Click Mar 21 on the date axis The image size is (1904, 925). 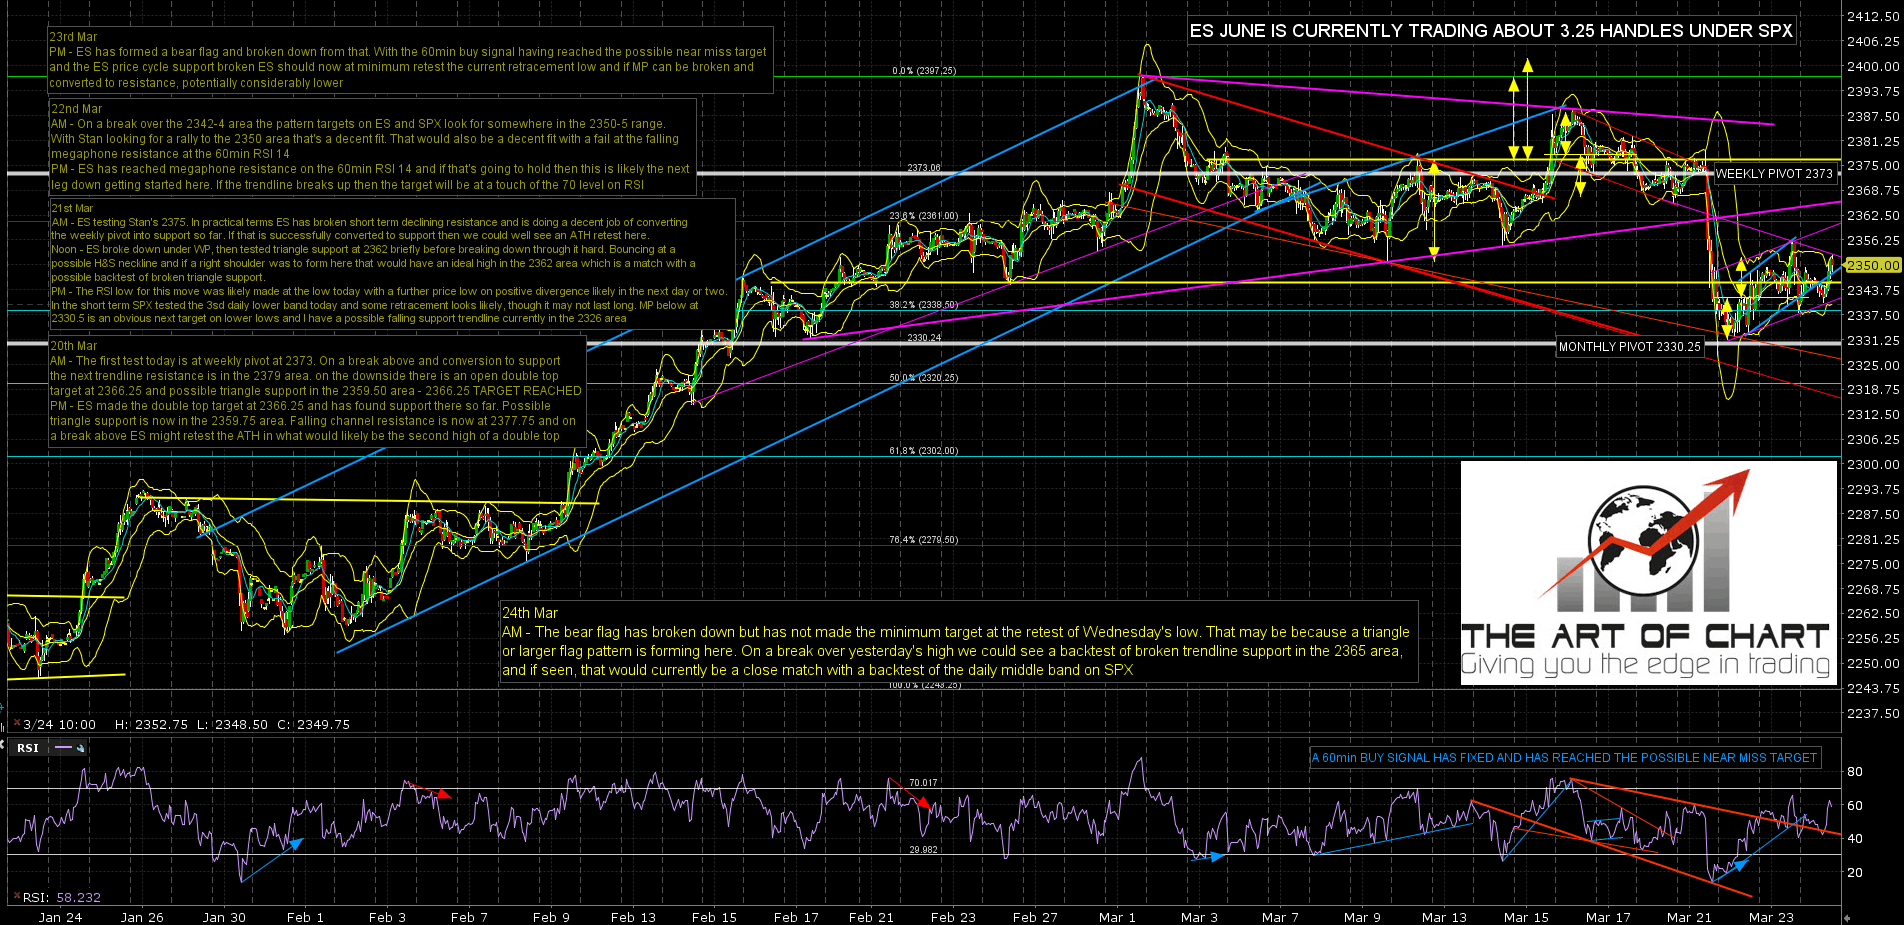coord(1689,917)
